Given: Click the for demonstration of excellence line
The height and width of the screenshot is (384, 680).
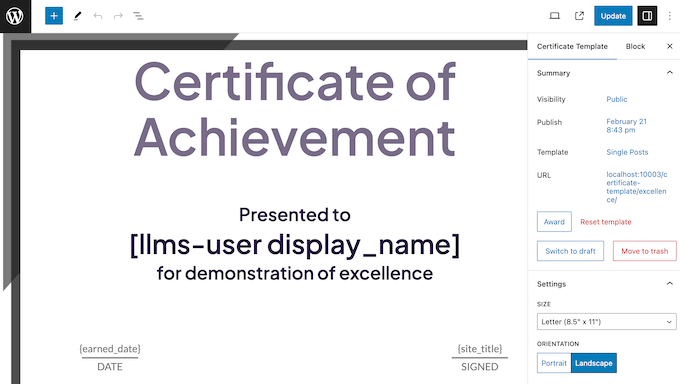Looking at the screenshot, I should click(x=295, y=273).
